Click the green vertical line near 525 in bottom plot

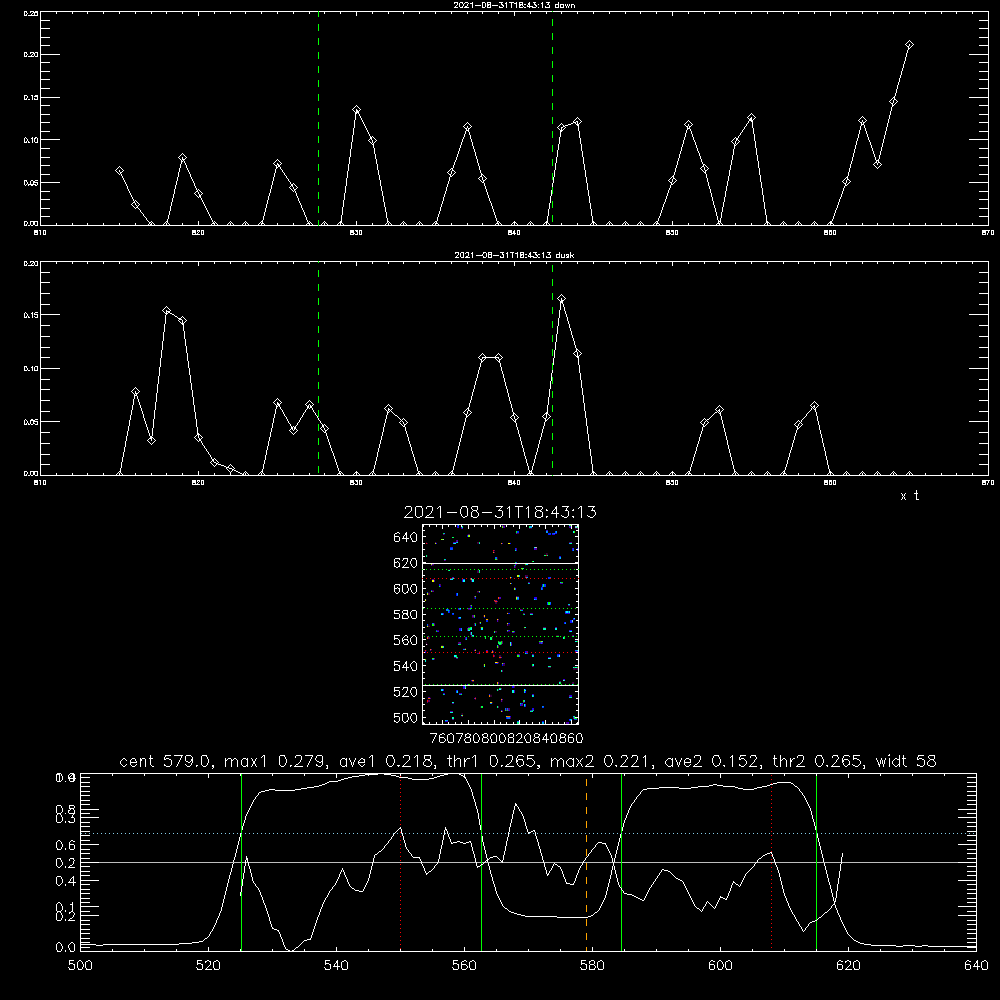coord(241,861)
